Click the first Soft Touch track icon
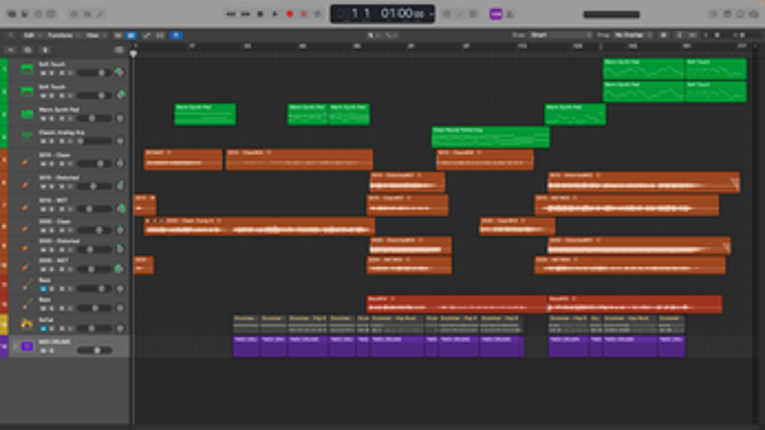The width and height of the screenshot is (765, 430). [27, 69]
